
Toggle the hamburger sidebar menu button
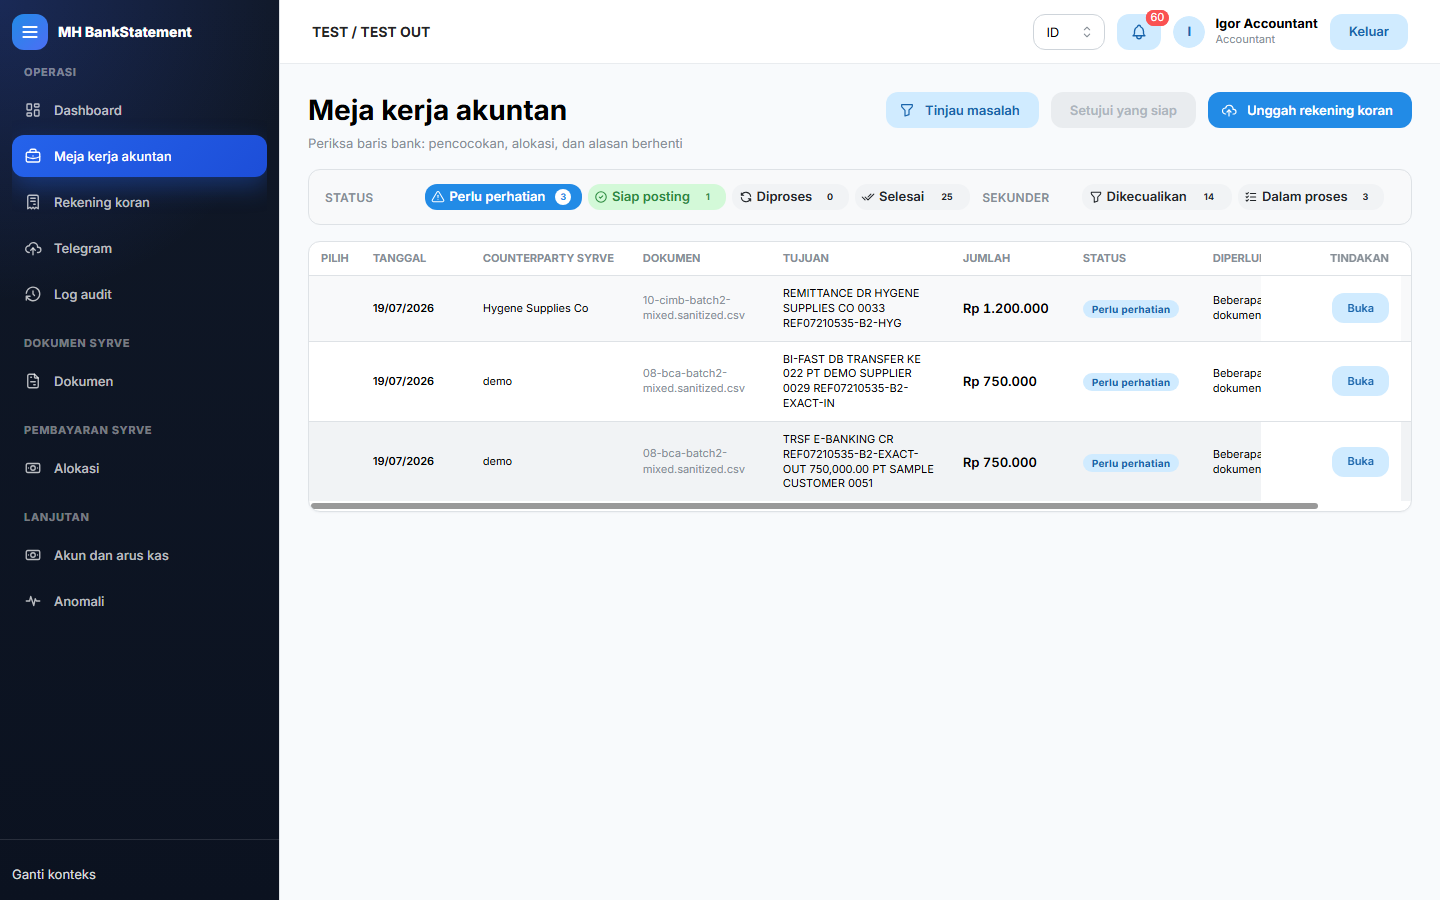(30, 32)
